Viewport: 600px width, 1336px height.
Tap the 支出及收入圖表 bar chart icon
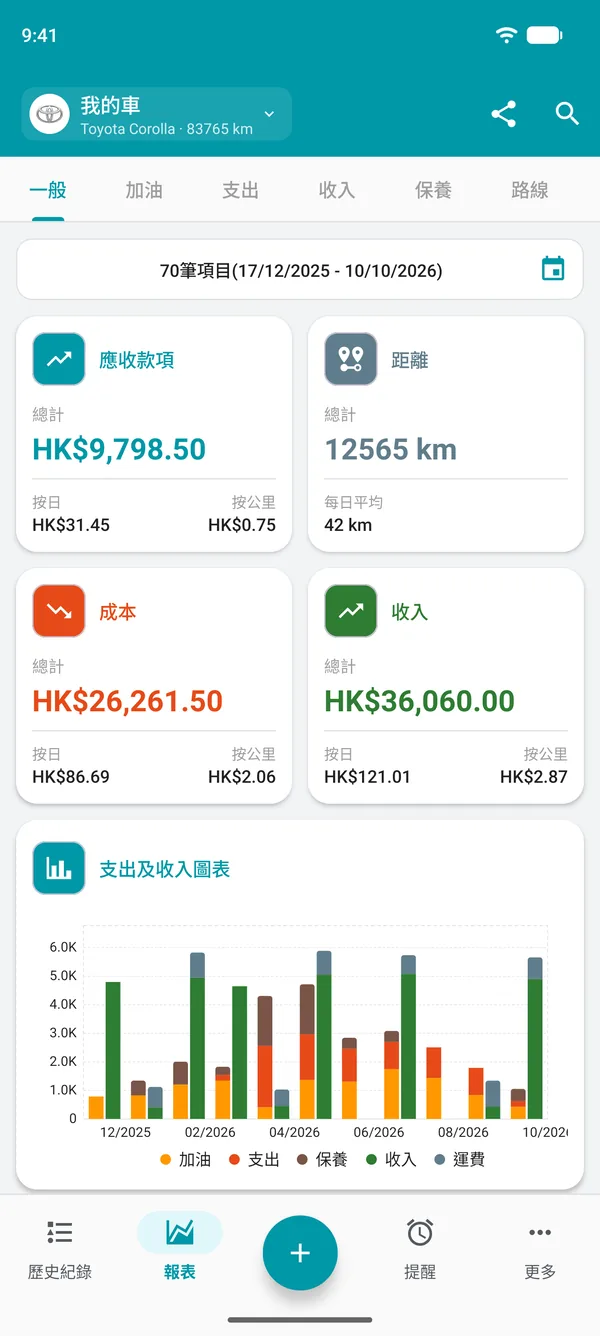59,868
